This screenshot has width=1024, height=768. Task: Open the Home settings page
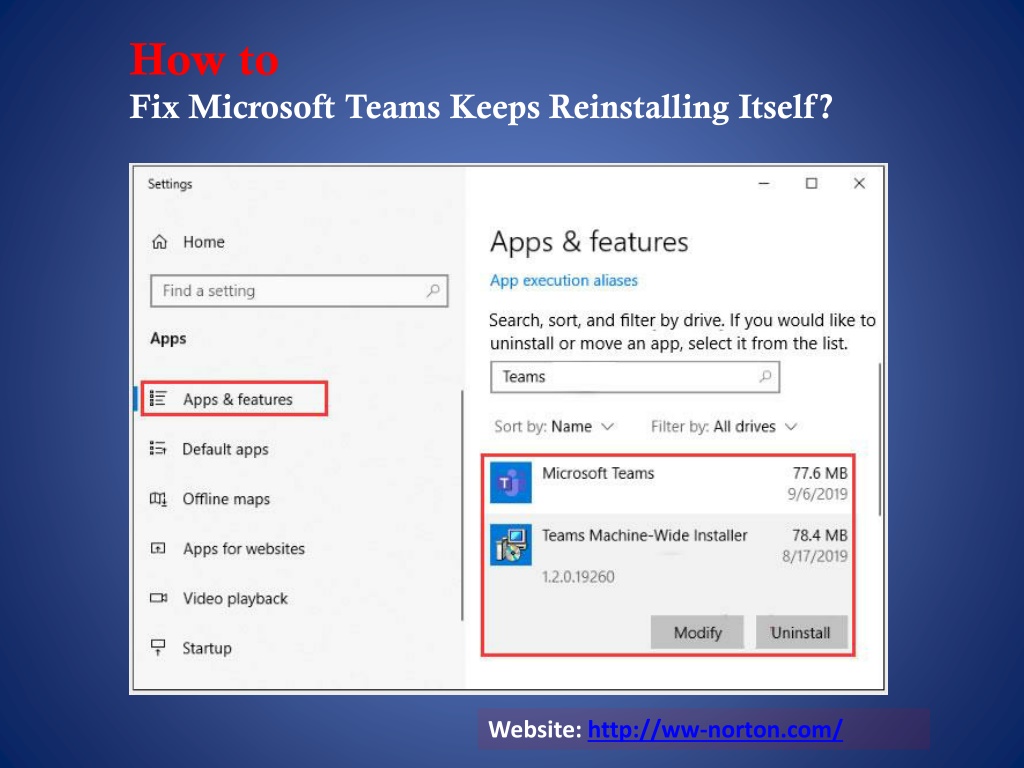click(x=204, y=242)
